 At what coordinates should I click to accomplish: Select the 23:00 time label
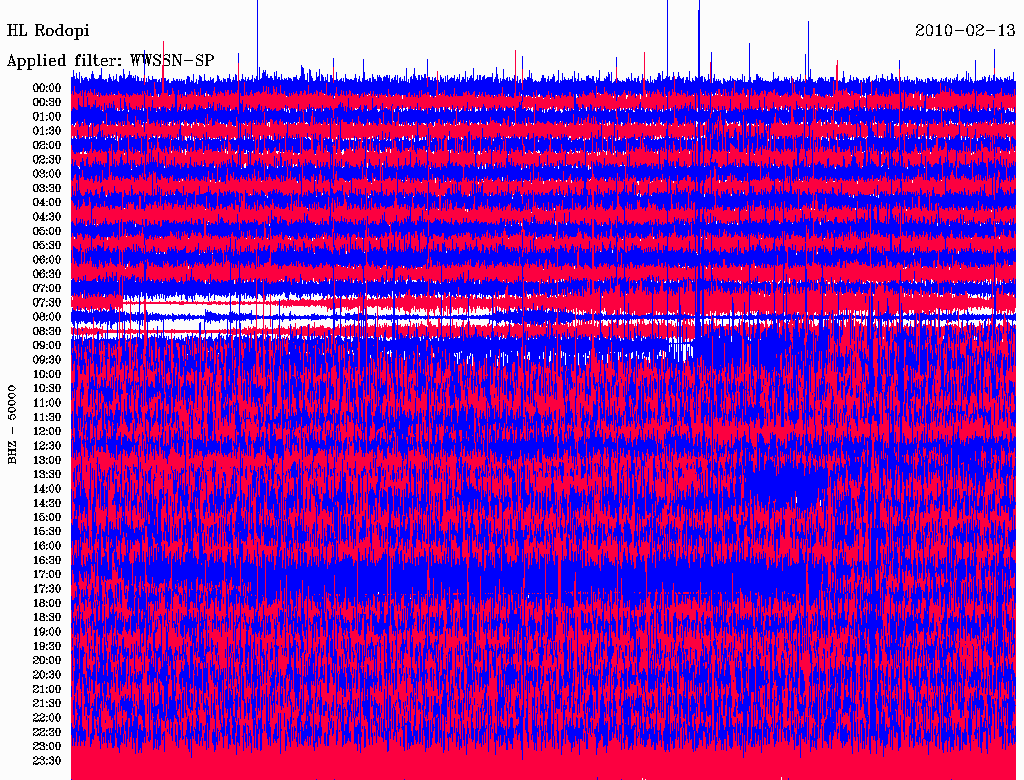point(47,747)
